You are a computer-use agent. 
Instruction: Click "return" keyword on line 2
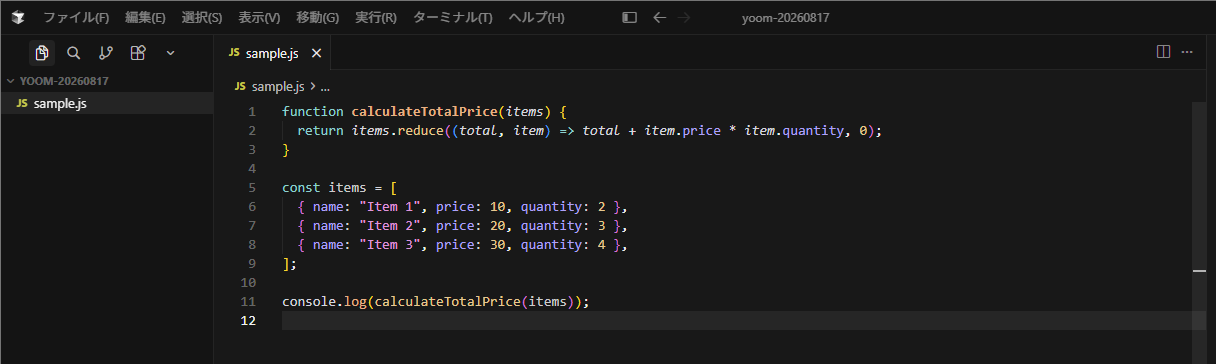(321, 131)
